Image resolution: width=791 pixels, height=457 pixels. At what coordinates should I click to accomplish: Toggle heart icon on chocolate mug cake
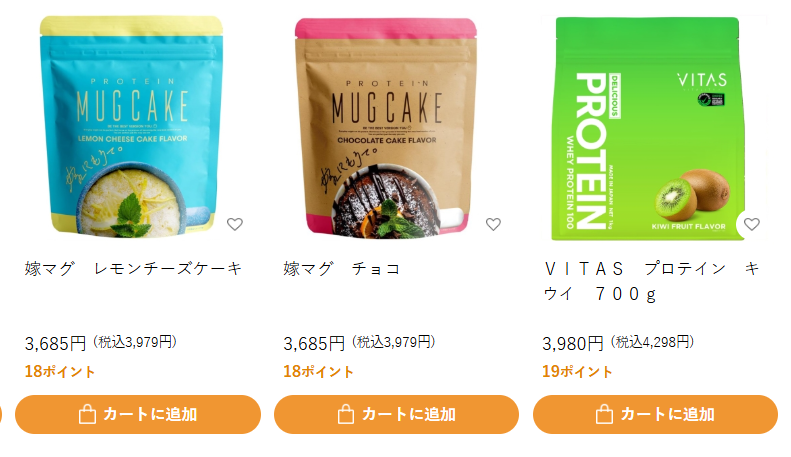pyautogui.click(x=493, y=224)
